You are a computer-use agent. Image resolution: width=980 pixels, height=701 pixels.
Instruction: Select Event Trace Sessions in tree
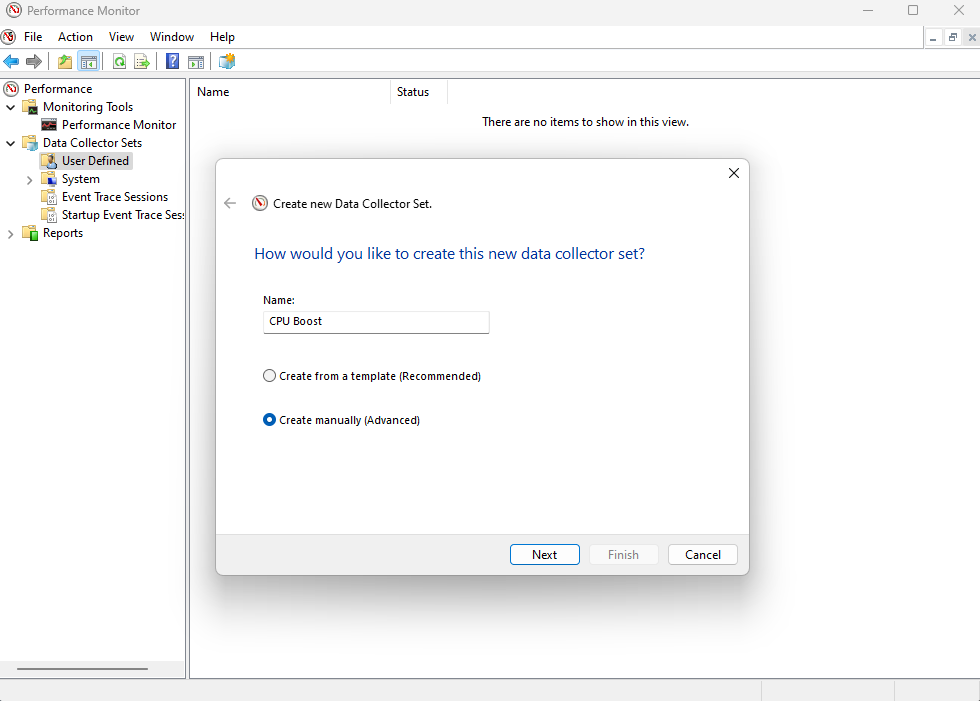coord(114,197)
